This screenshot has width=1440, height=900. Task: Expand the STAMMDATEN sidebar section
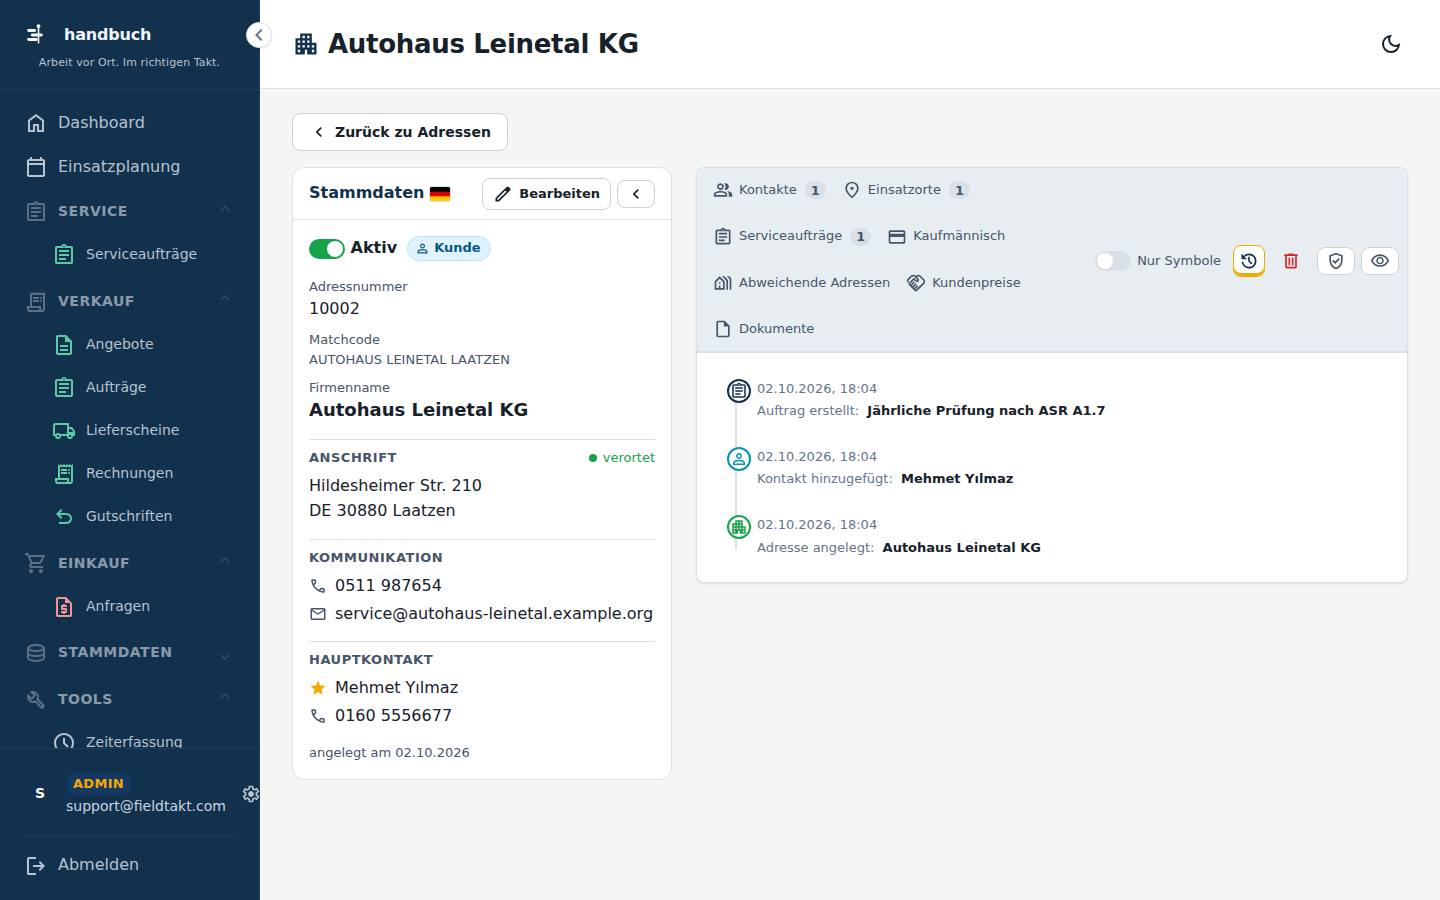pyautogui.click(x=130, y=652)
